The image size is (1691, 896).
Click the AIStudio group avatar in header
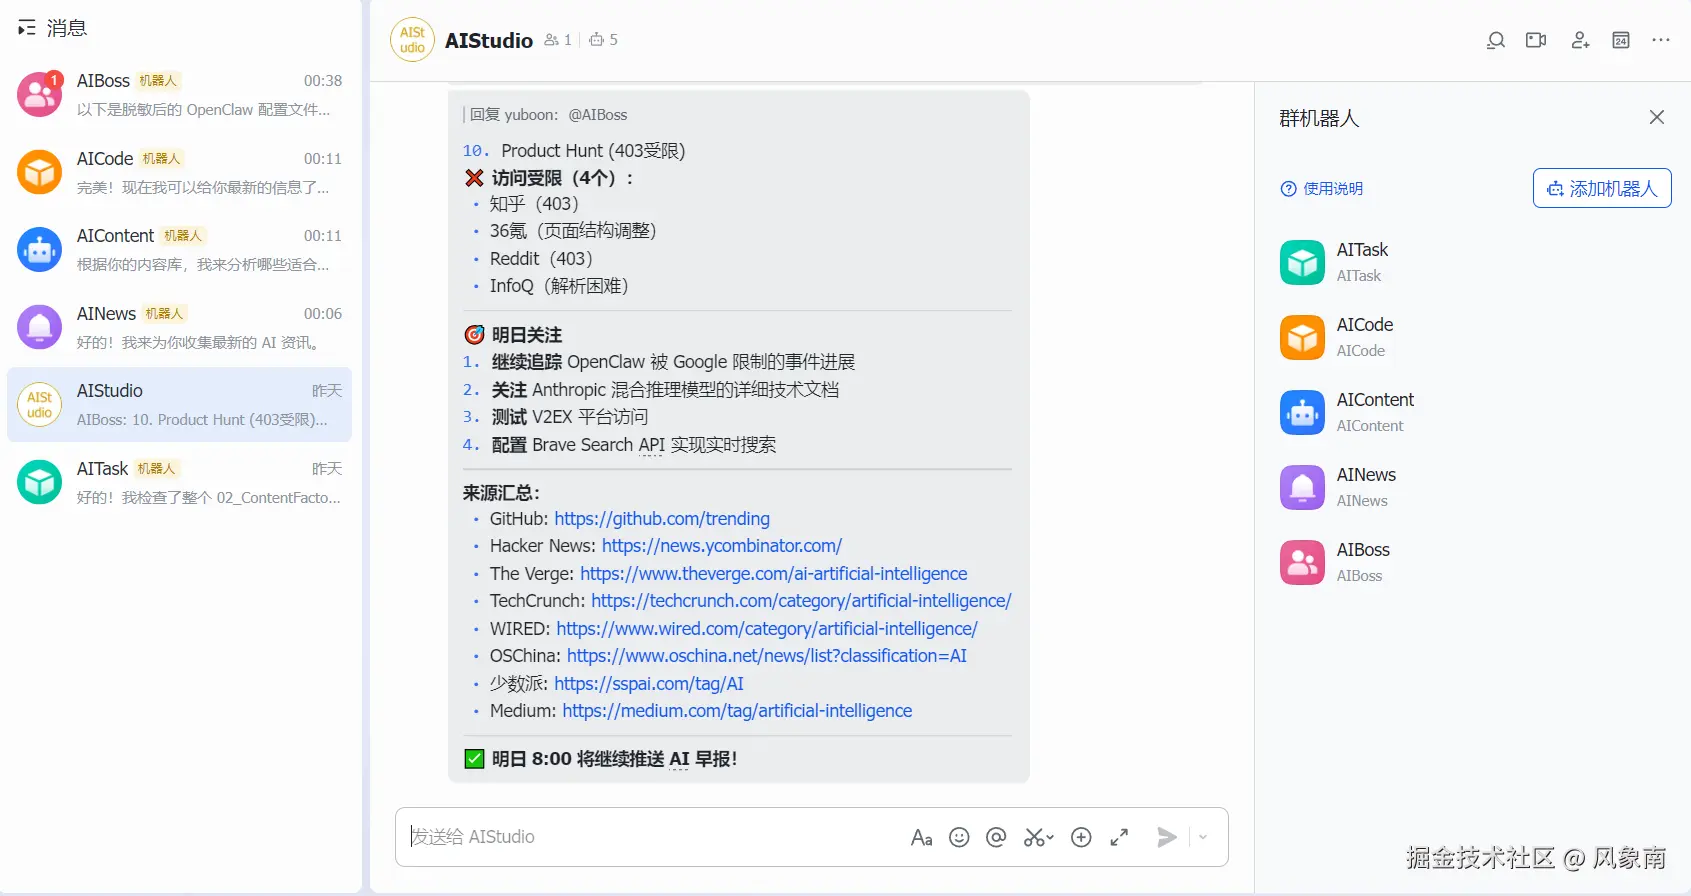point(412,40)
